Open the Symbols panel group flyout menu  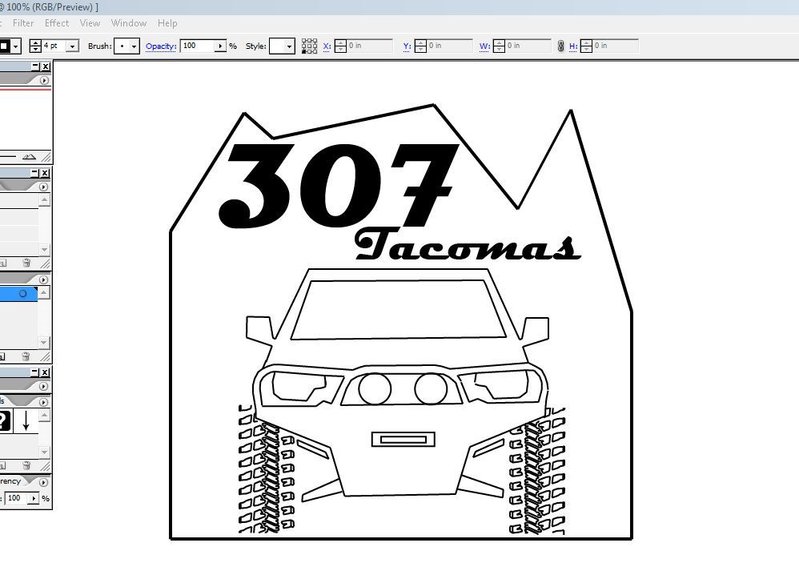pyautogui.click(x=43, y=386)
